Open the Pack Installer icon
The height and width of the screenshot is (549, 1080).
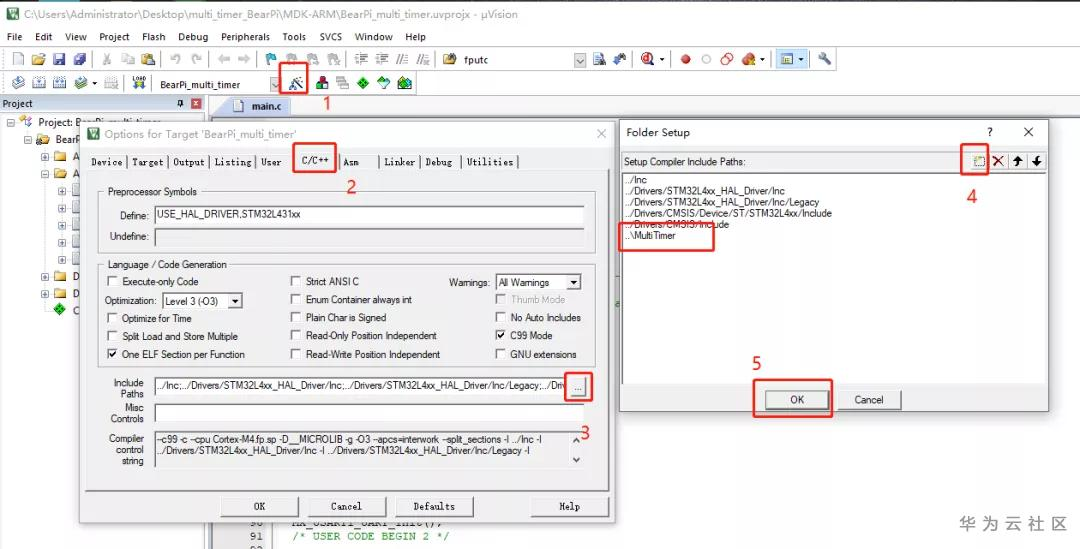point(404,83)
